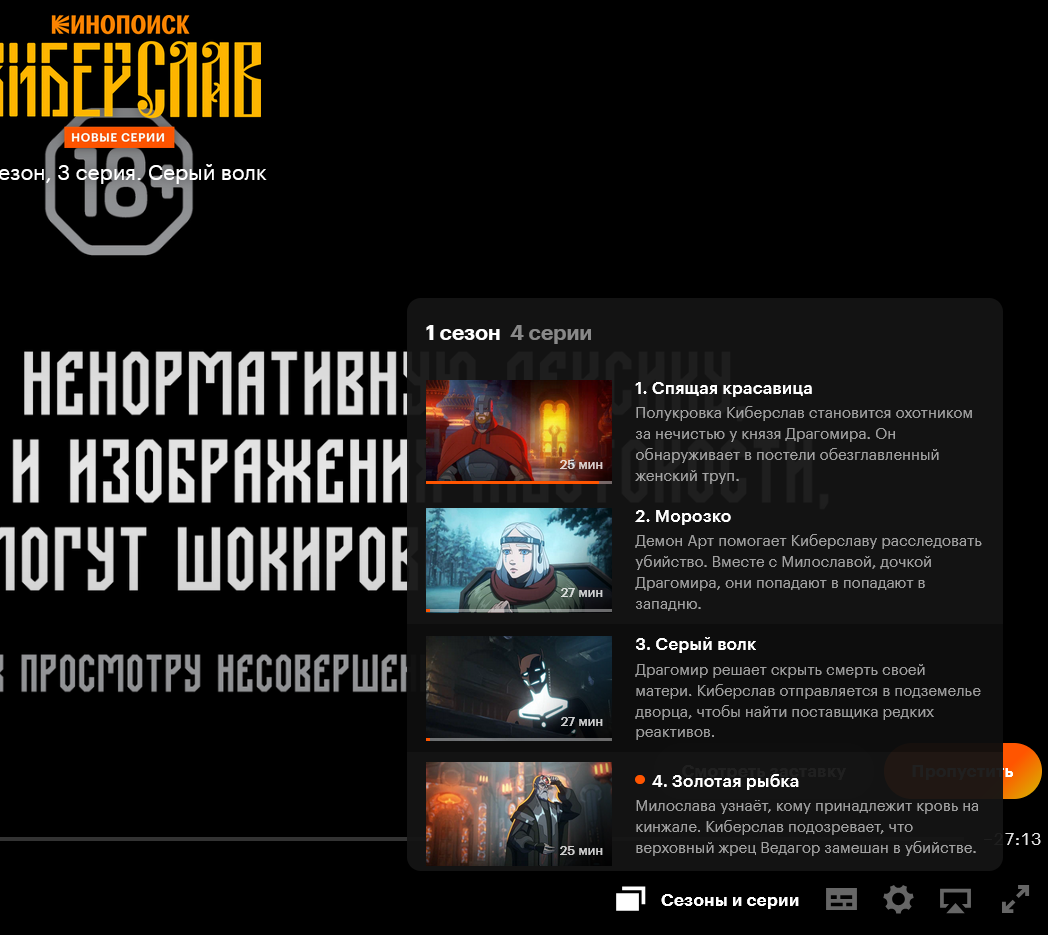This screenshot has height=935, width=1048.
Task: Click the Киберслав series title logo
Action: click(x=130, y=80)
